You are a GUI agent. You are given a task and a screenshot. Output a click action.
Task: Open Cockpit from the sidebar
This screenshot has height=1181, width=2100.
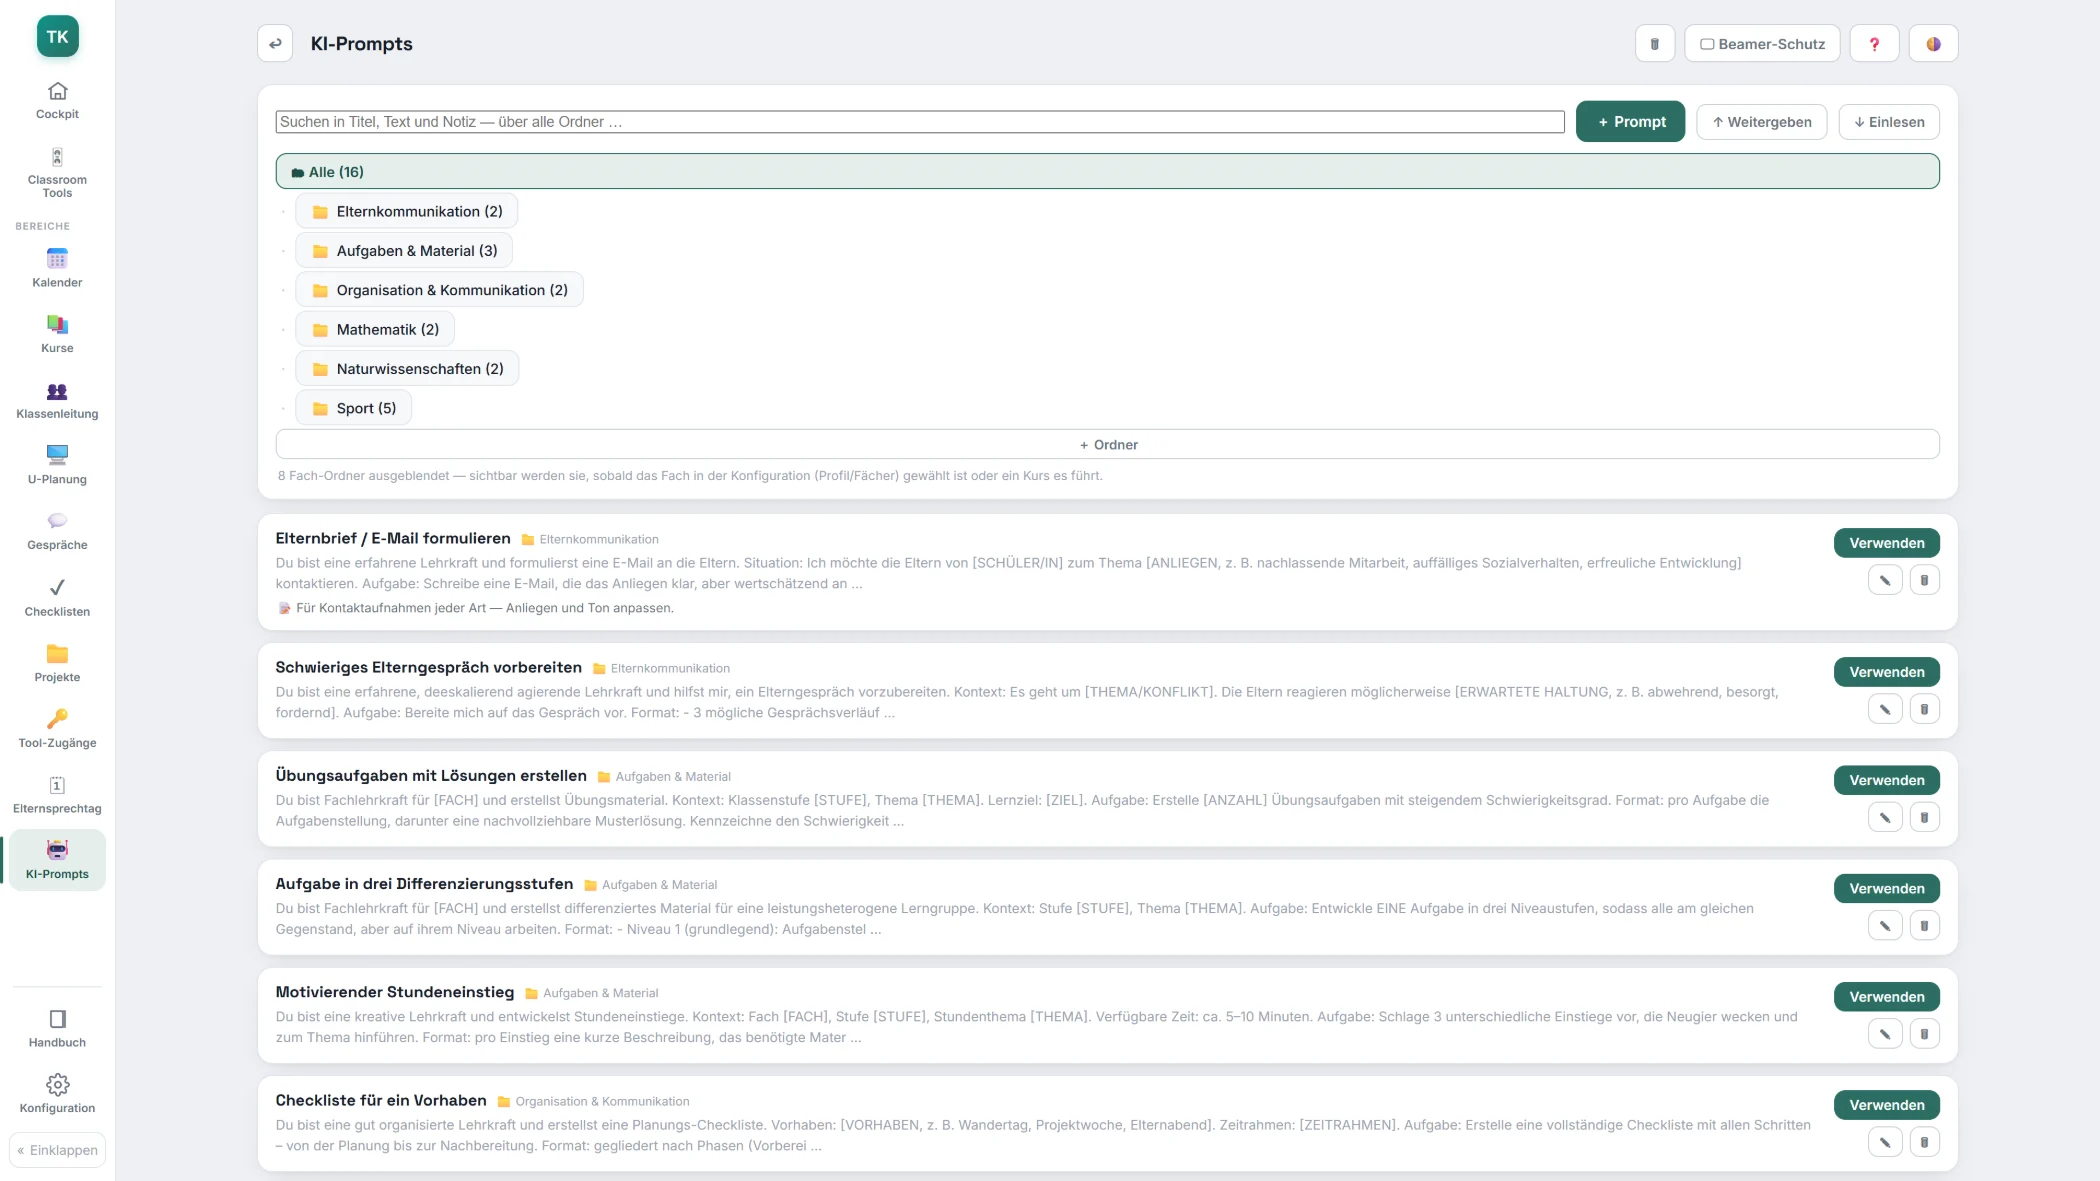pyautogui.click(x=57, y=101)
